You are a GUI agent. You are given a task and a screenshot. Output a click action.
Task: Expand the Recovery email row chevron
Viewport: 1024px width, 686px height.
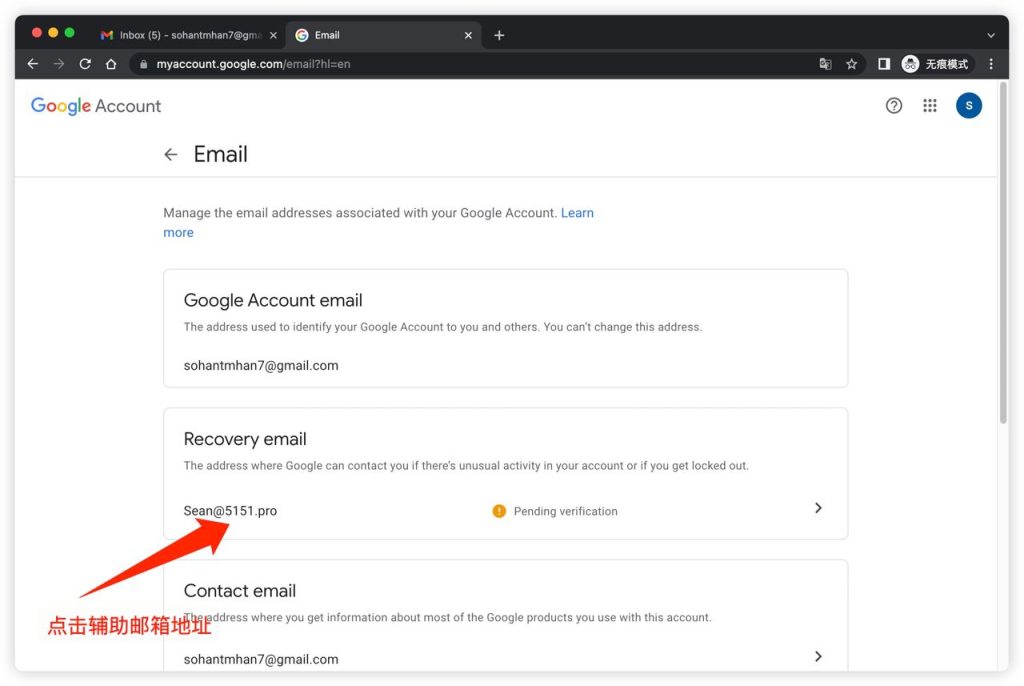pos(818,508)
